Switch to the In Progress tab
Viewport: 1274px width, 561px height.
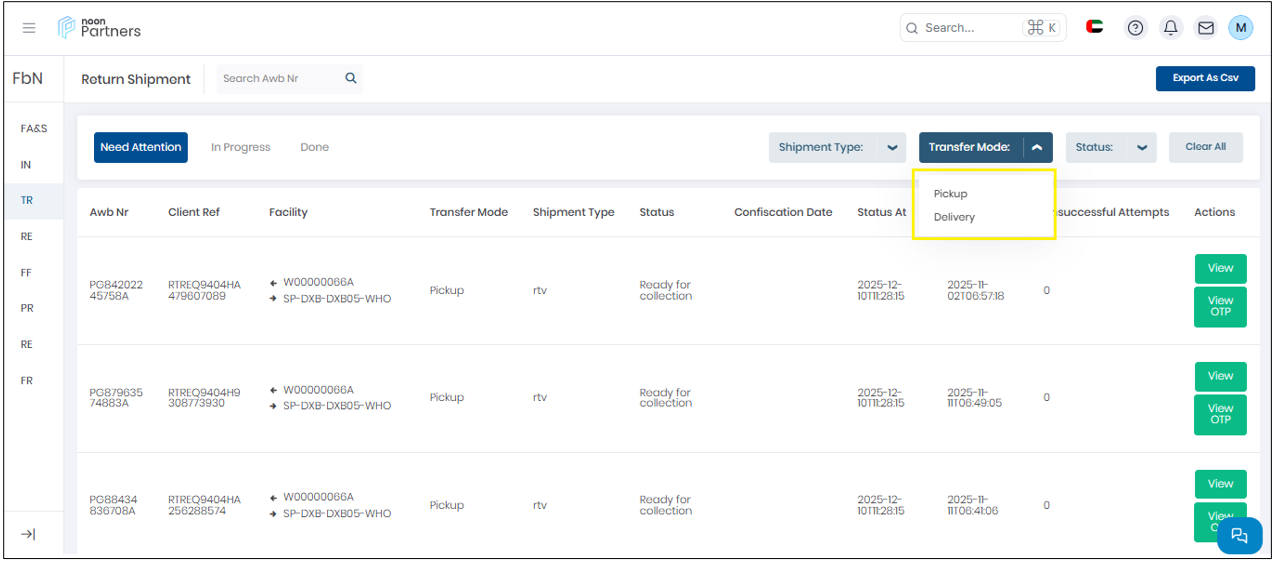click(240, 147)
